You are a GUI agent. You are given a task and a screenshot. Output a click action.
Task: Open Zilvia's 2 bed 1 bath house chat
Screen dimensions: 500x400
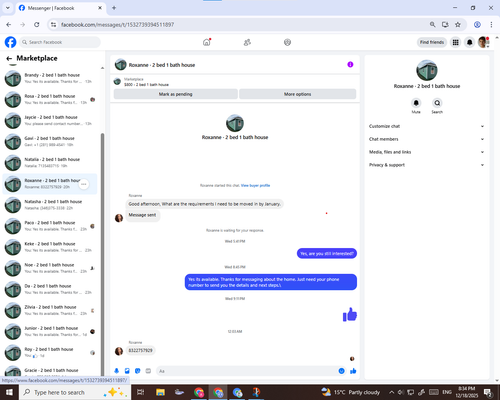point(50,310)
